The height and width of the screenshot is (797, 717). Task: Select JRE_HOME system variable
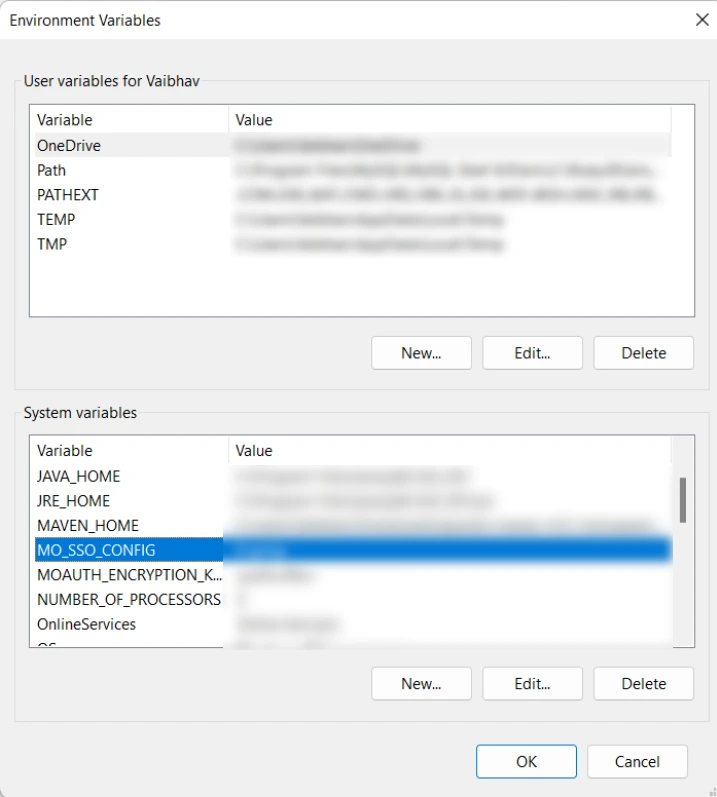coord(353,501)
